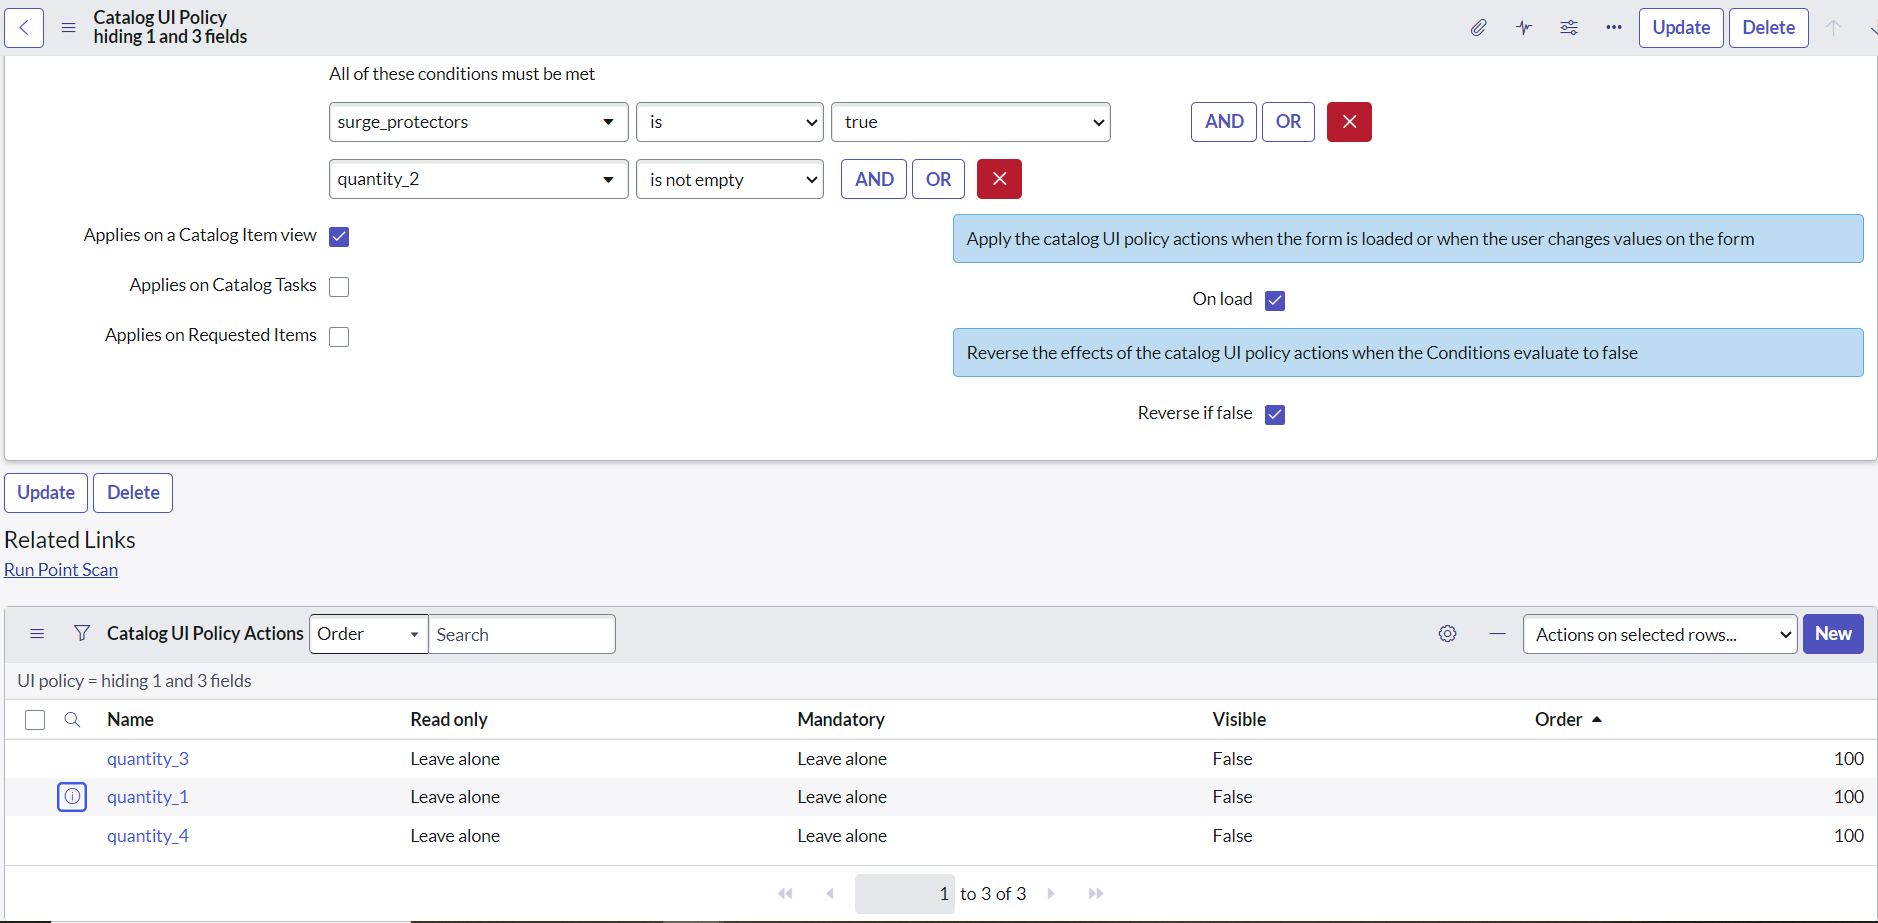Toggle Applies on a Catalog Item view
The width and height of the screenshot is (1878, 923).
tap(339, 237)
